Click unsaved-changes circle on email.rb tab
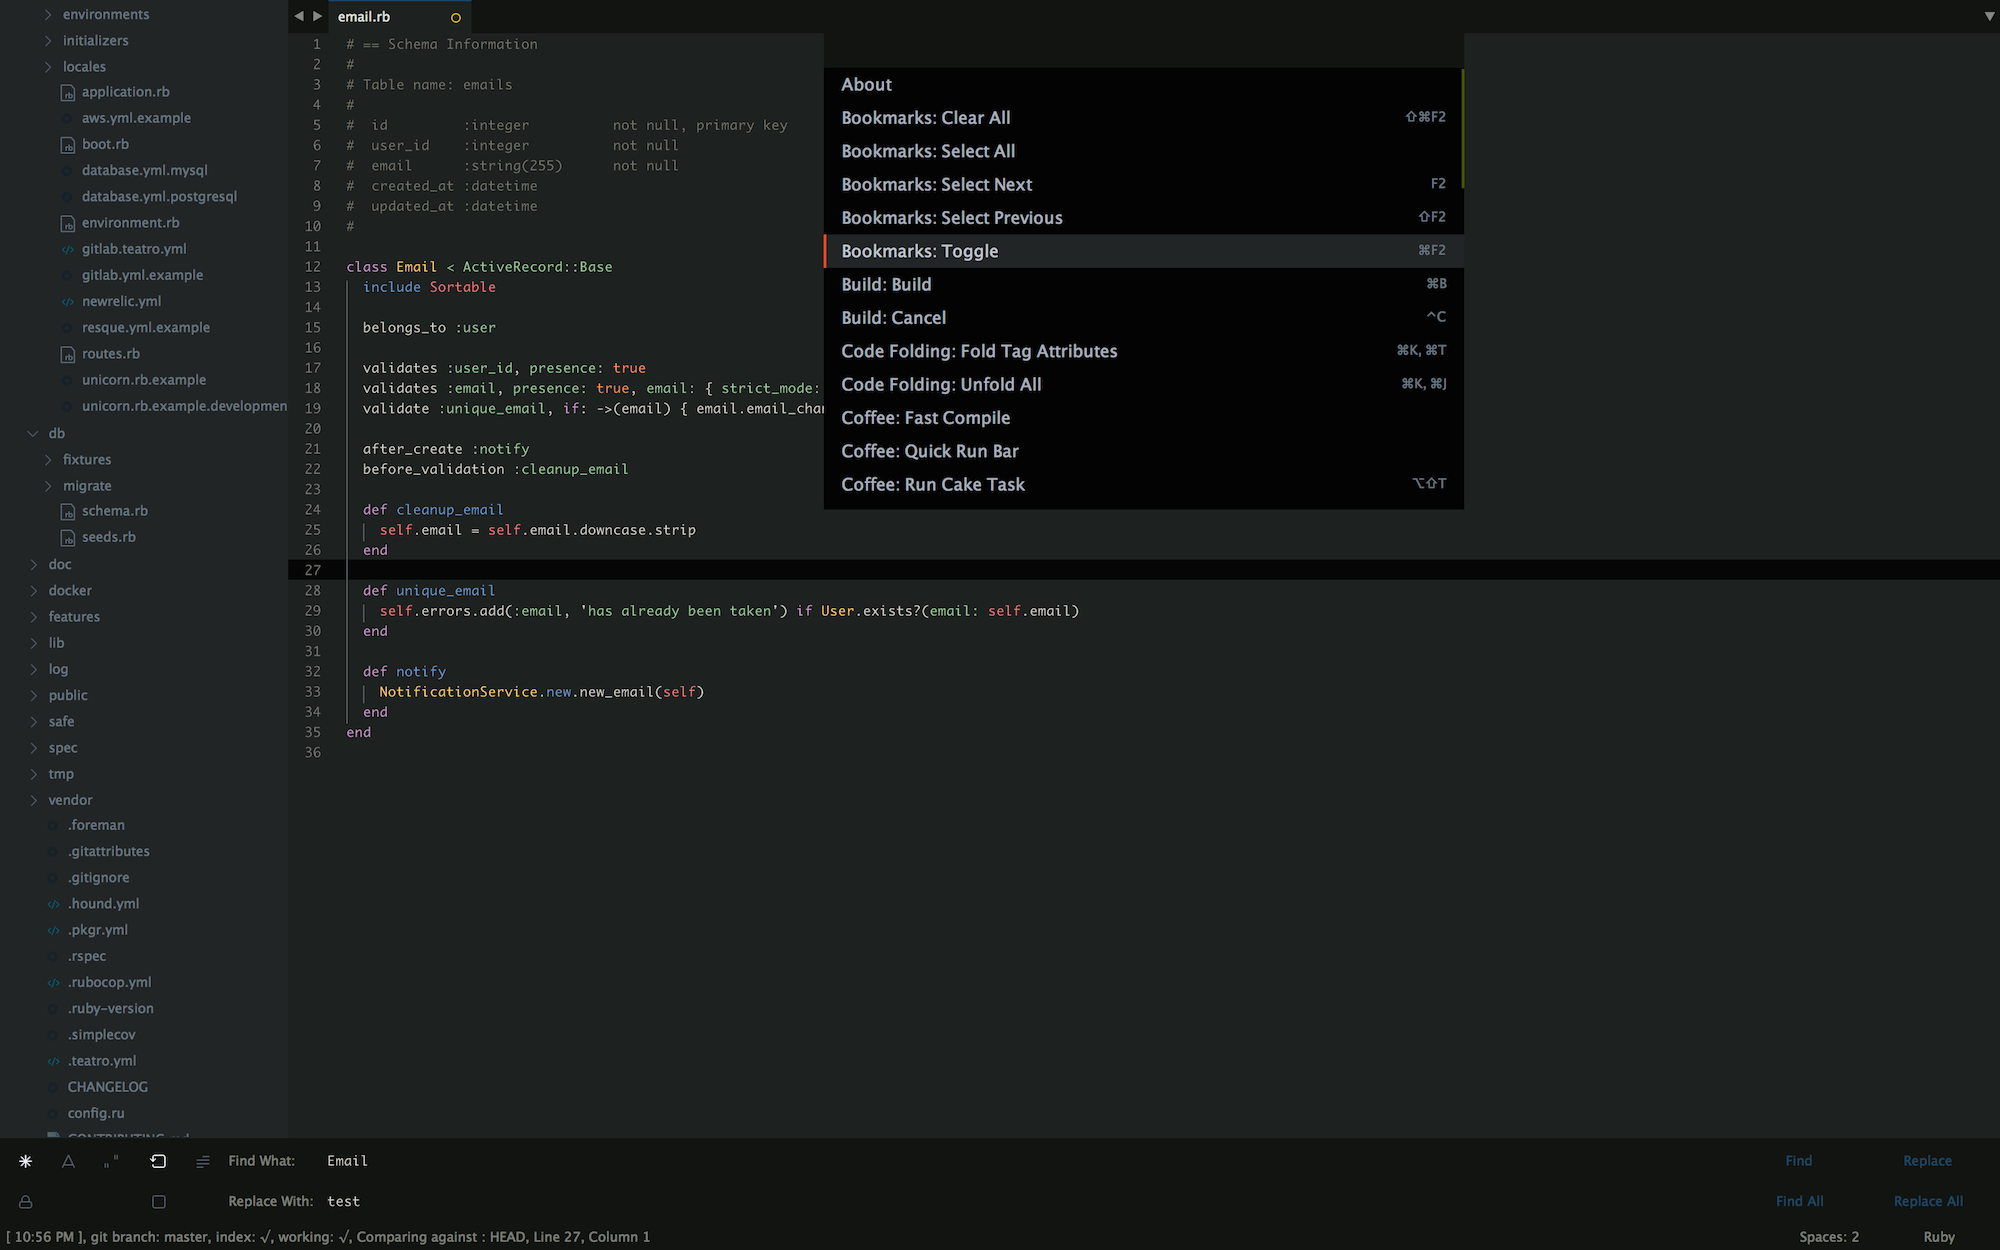Screen dimensions: 2000x1250 tap(456, 17)
